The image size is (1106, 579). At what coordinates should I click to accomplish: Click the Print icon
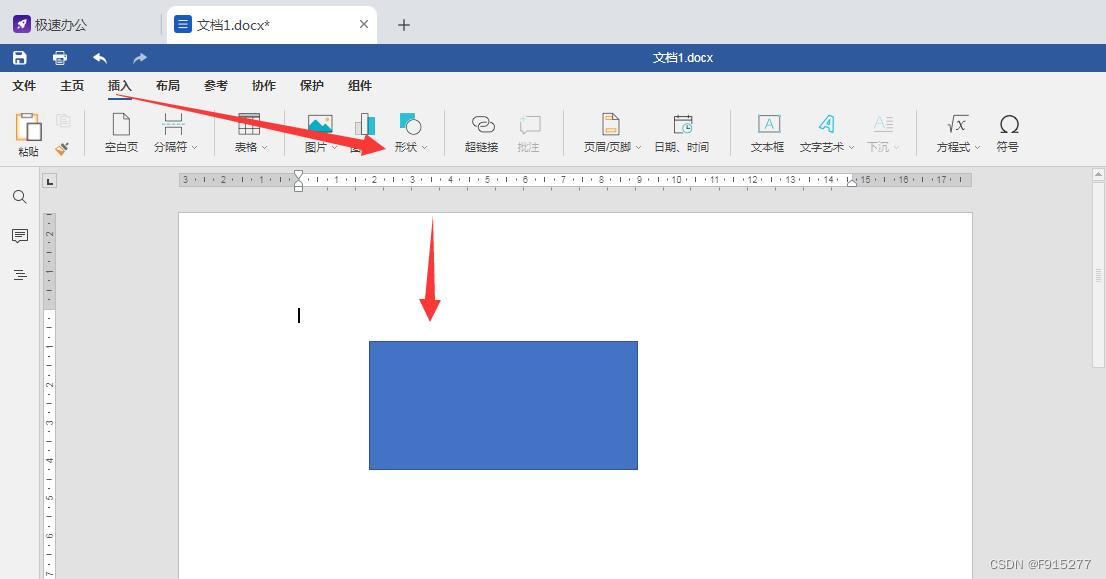(x=60, y=58)
